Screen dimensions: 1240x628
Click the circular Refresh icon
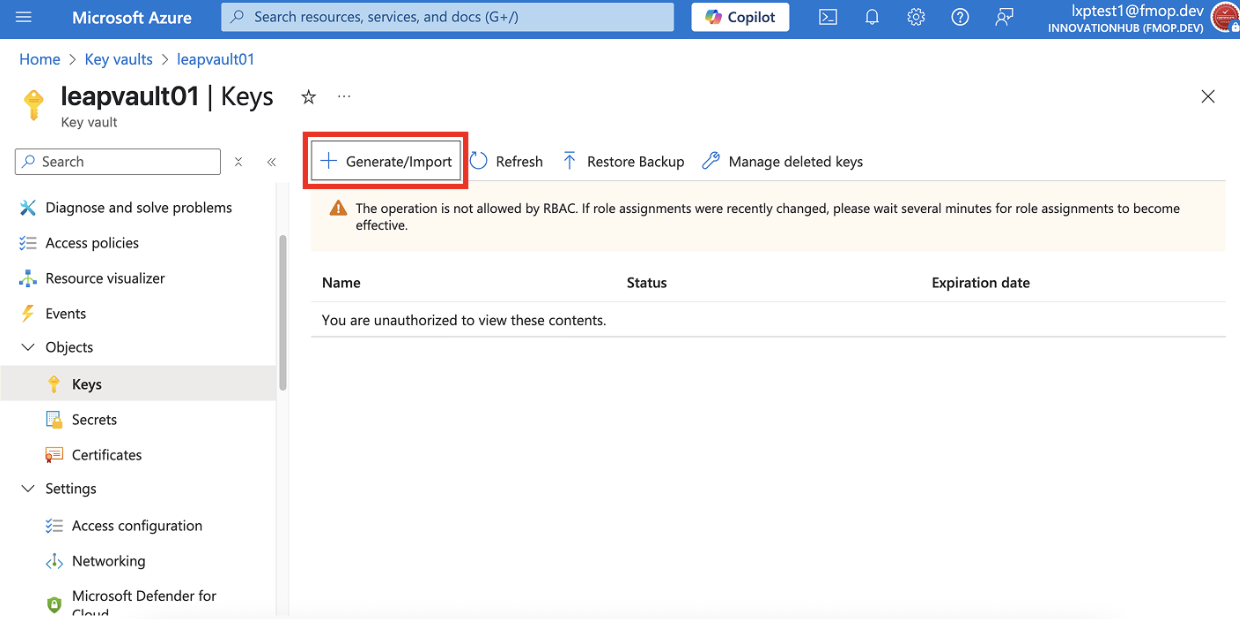point(479,161)
